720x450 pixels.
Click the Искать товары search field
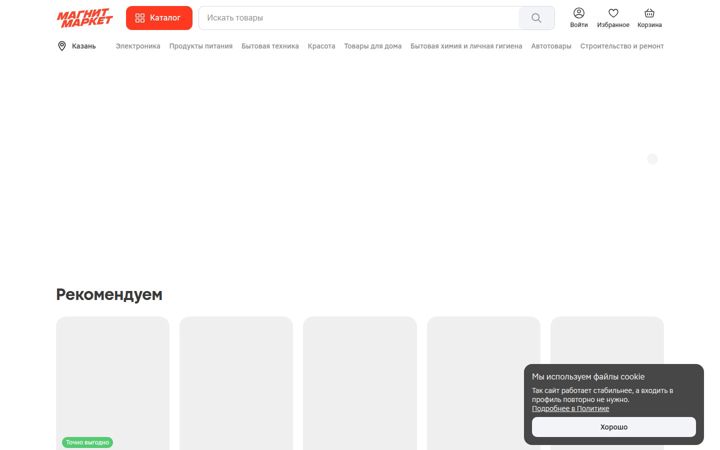[x=359, y=18]
